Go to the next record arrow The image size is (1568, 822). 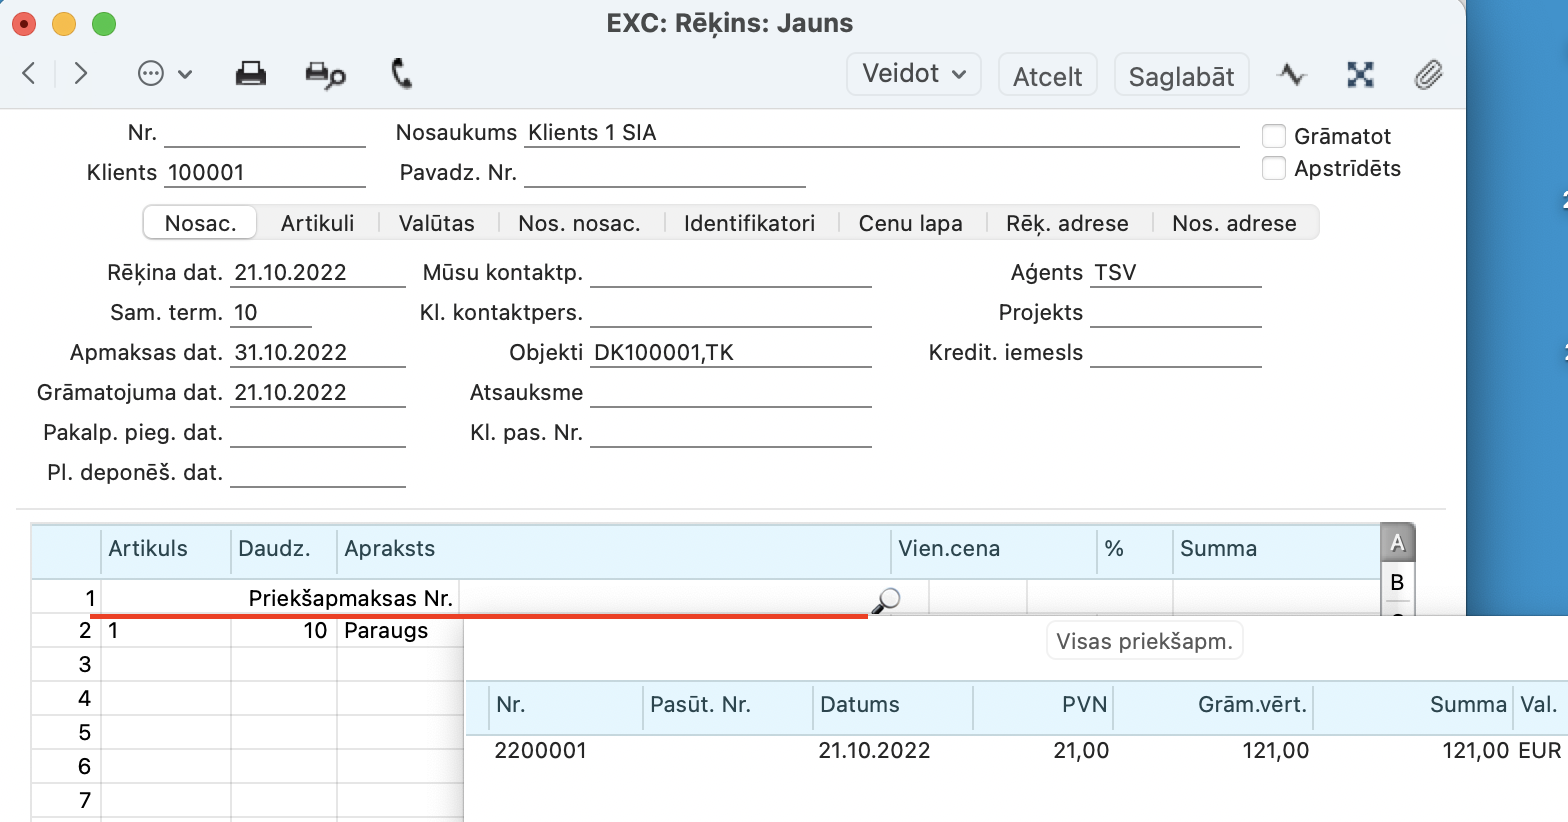(x=81, y=74)
